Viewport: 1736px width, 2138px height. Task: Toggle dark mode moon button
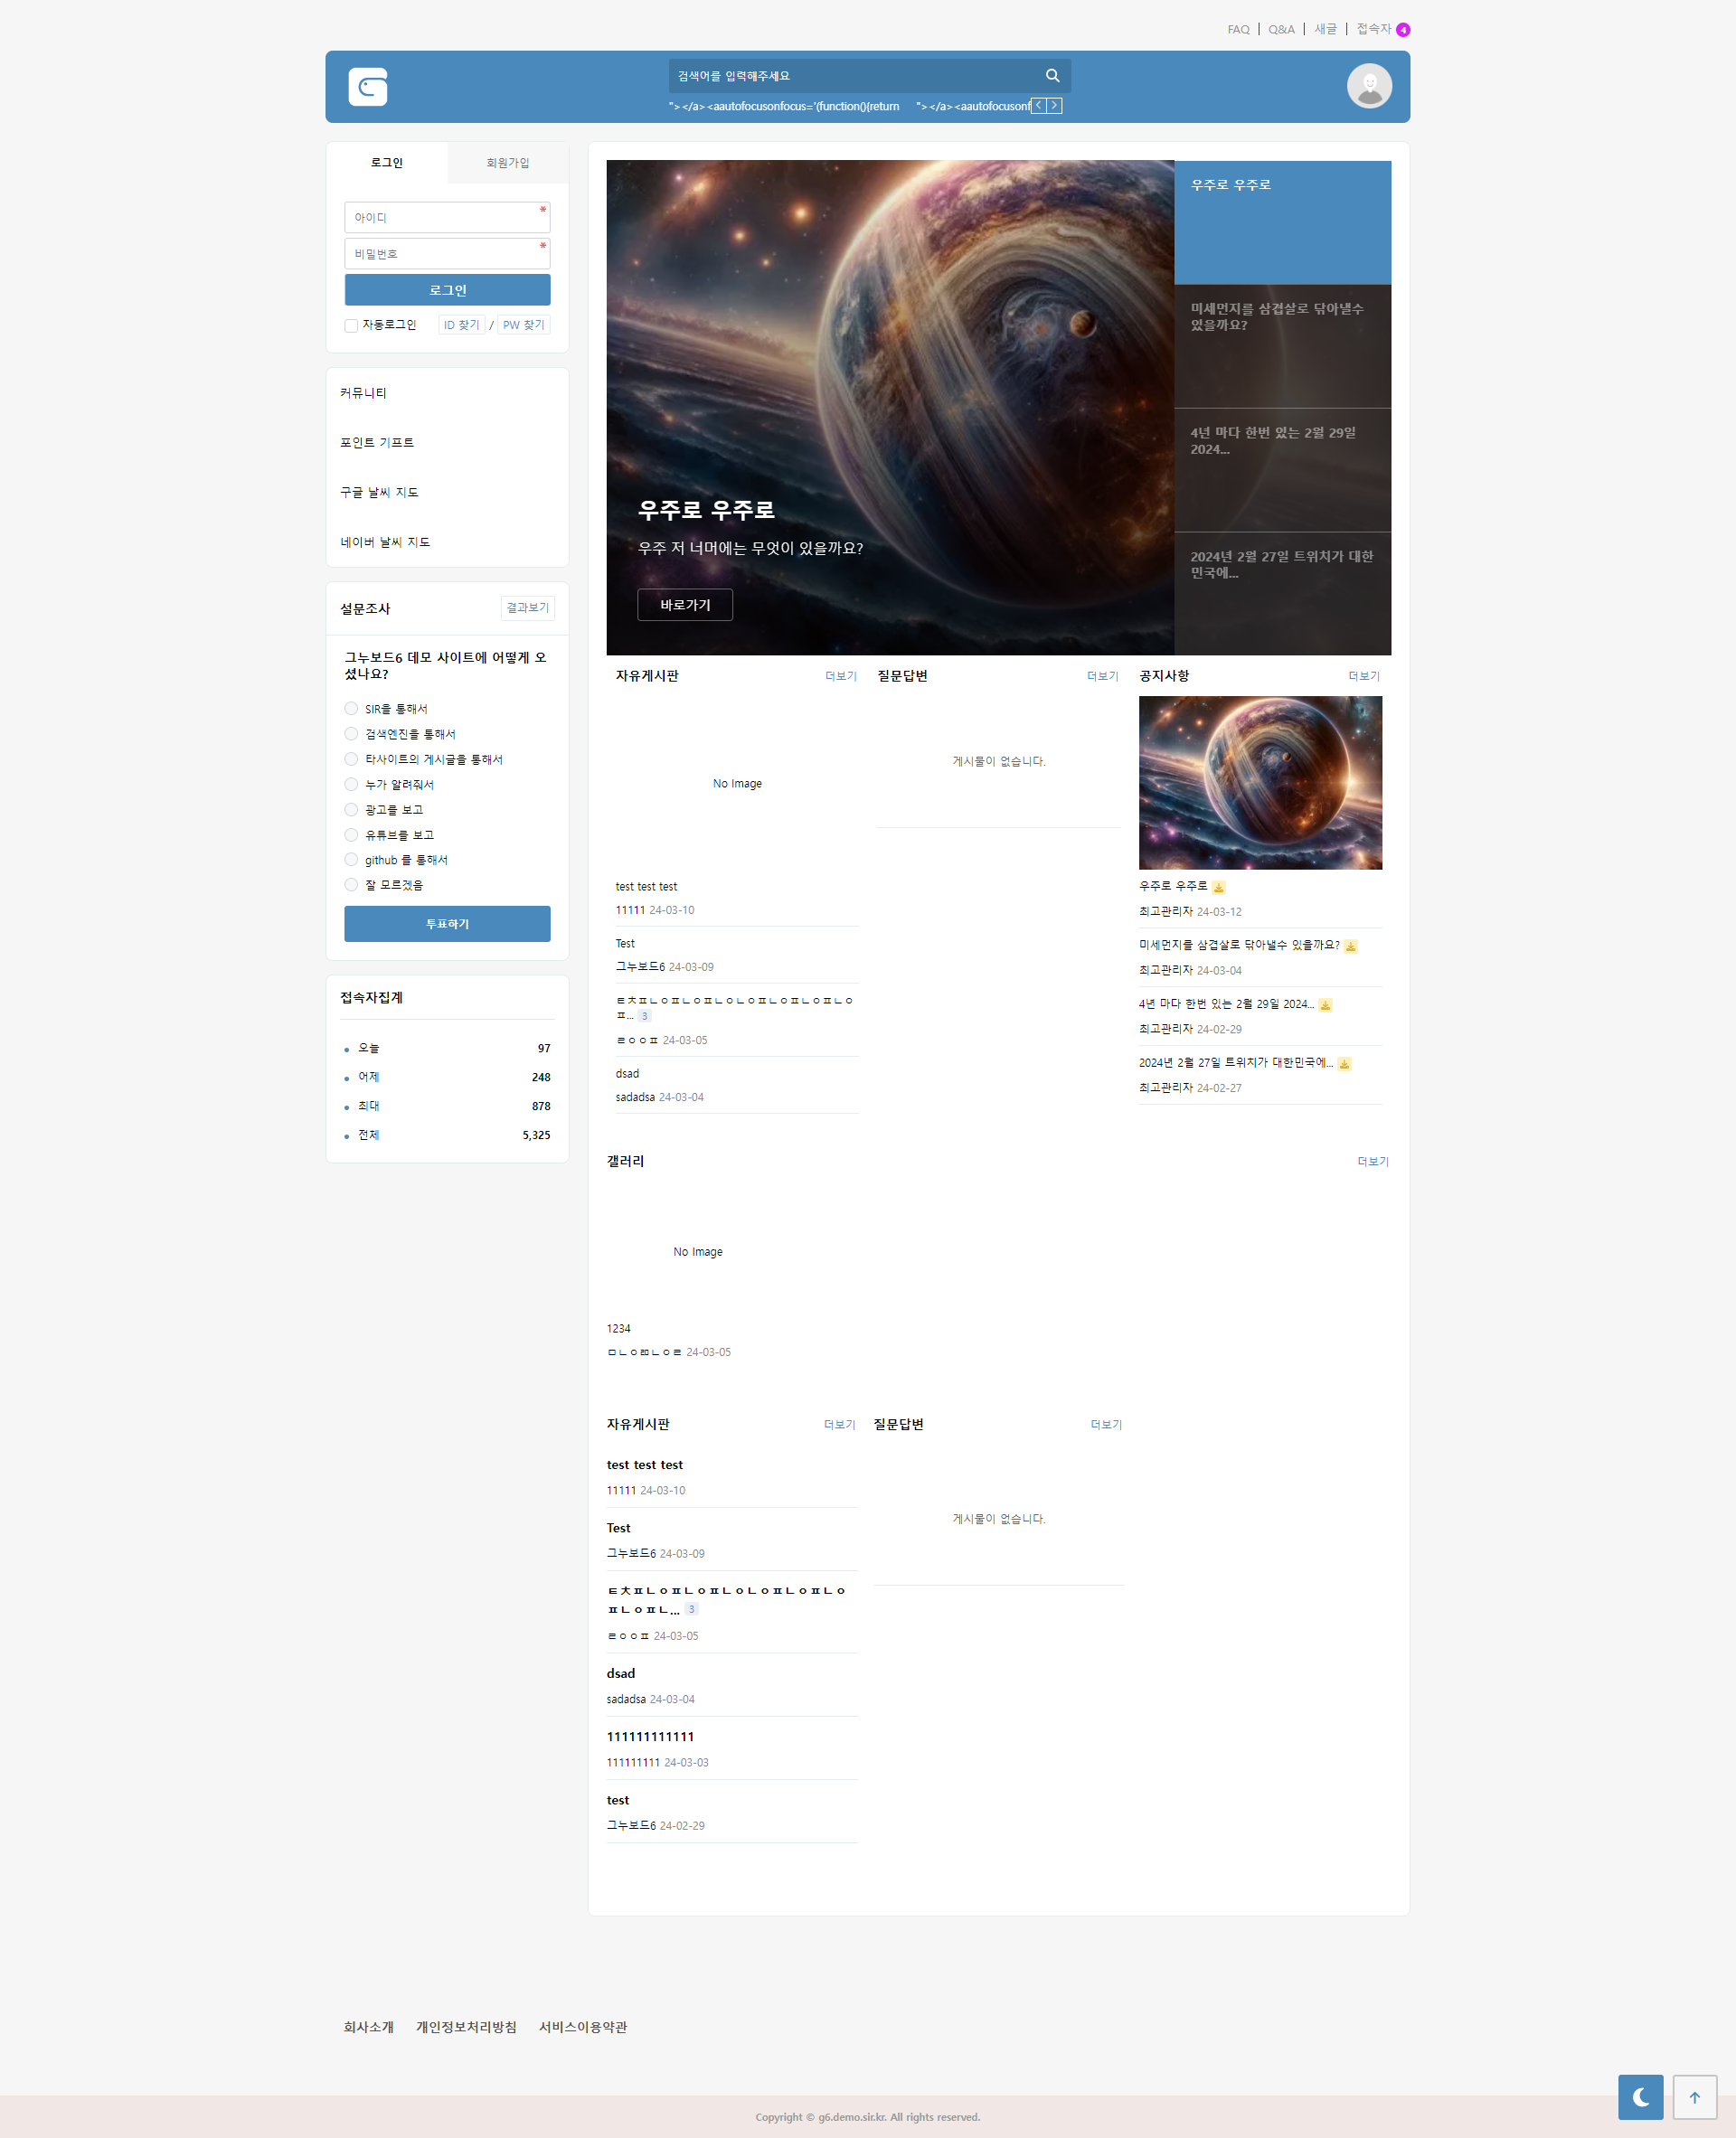coord(1640,2097)
